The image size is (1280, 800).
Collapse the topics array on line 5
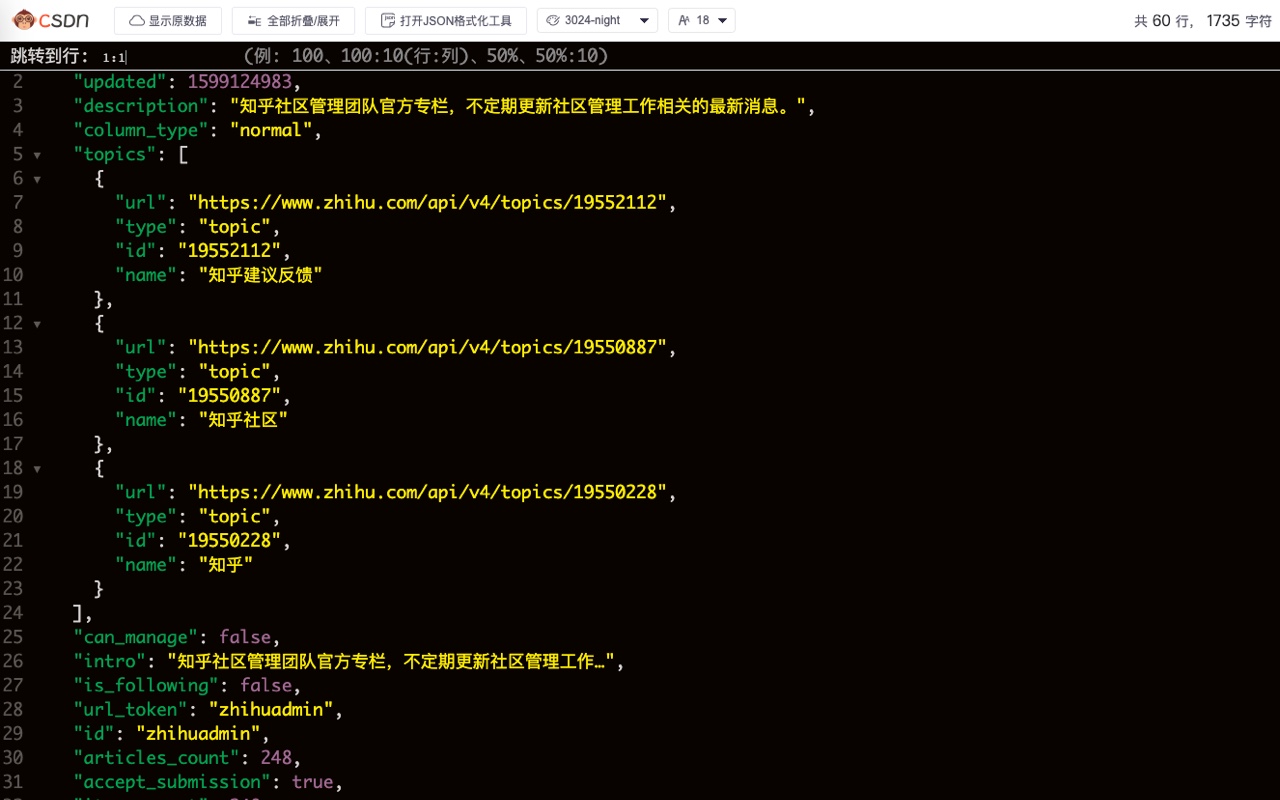[36, 155]
